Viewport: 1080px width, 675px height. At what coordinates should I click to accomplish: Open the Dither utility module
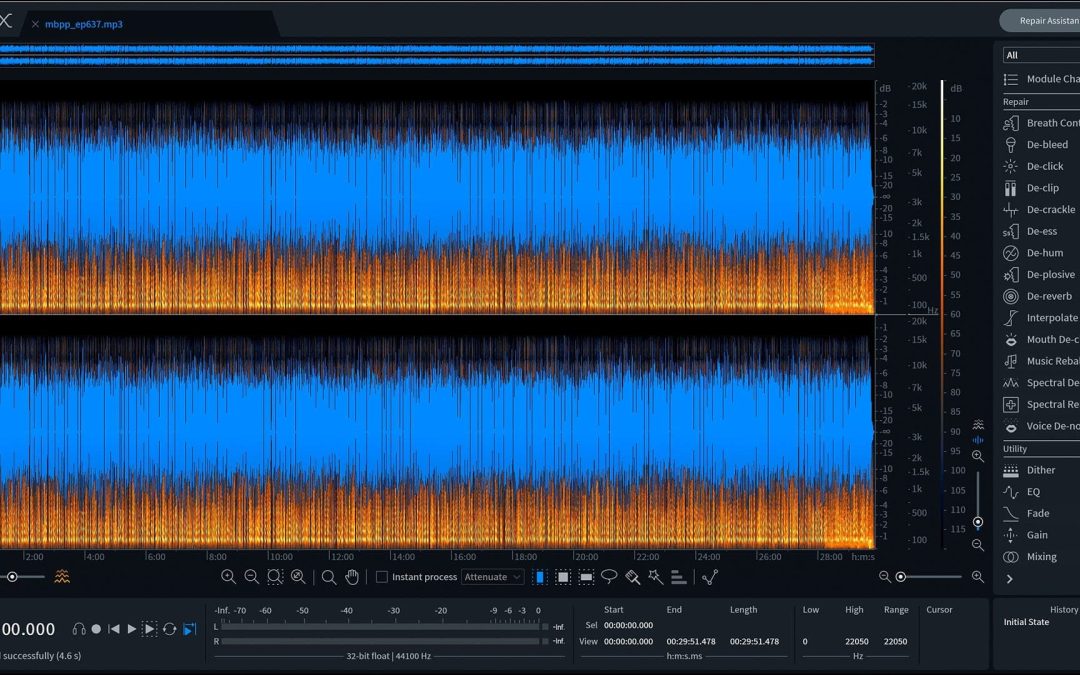(x=1040, y=470)
